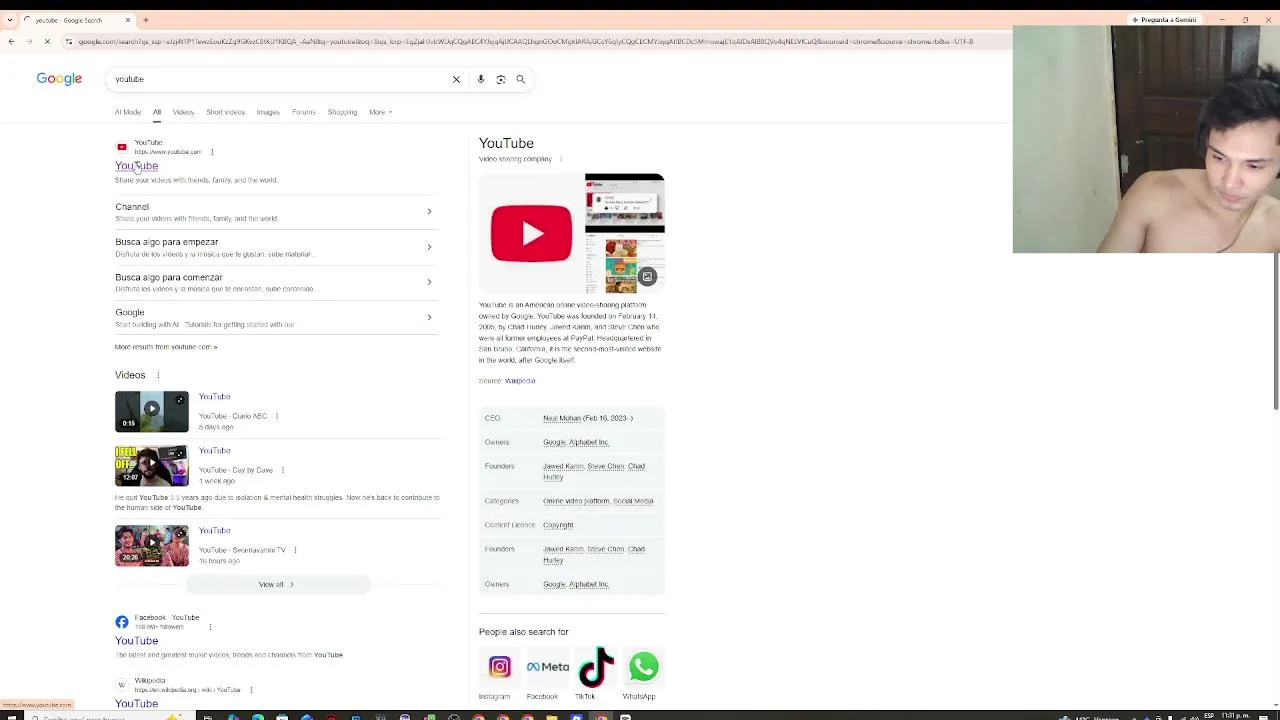Switch to Short videos tab
This screenshot has height=720, width=1280.
(225, 112)
